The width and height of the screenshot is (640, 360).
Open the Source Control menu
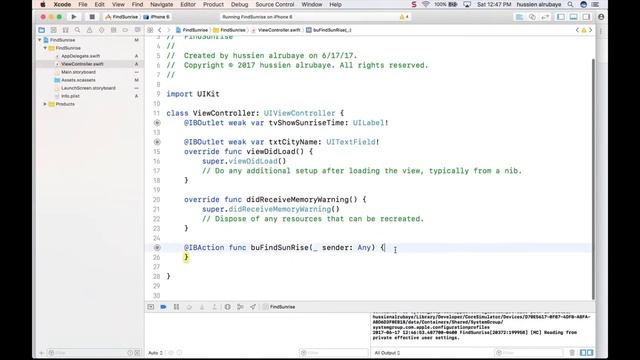click(x=275, y=4)
